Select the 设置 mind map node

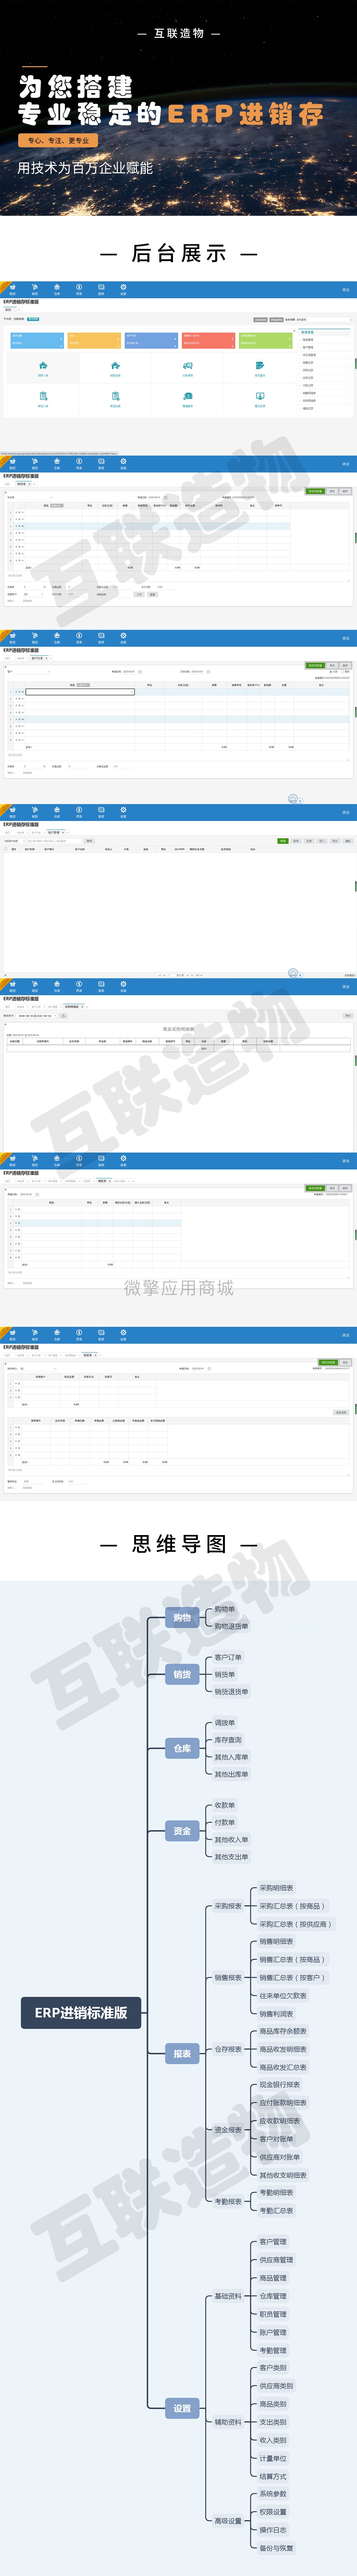[182, 2408]
